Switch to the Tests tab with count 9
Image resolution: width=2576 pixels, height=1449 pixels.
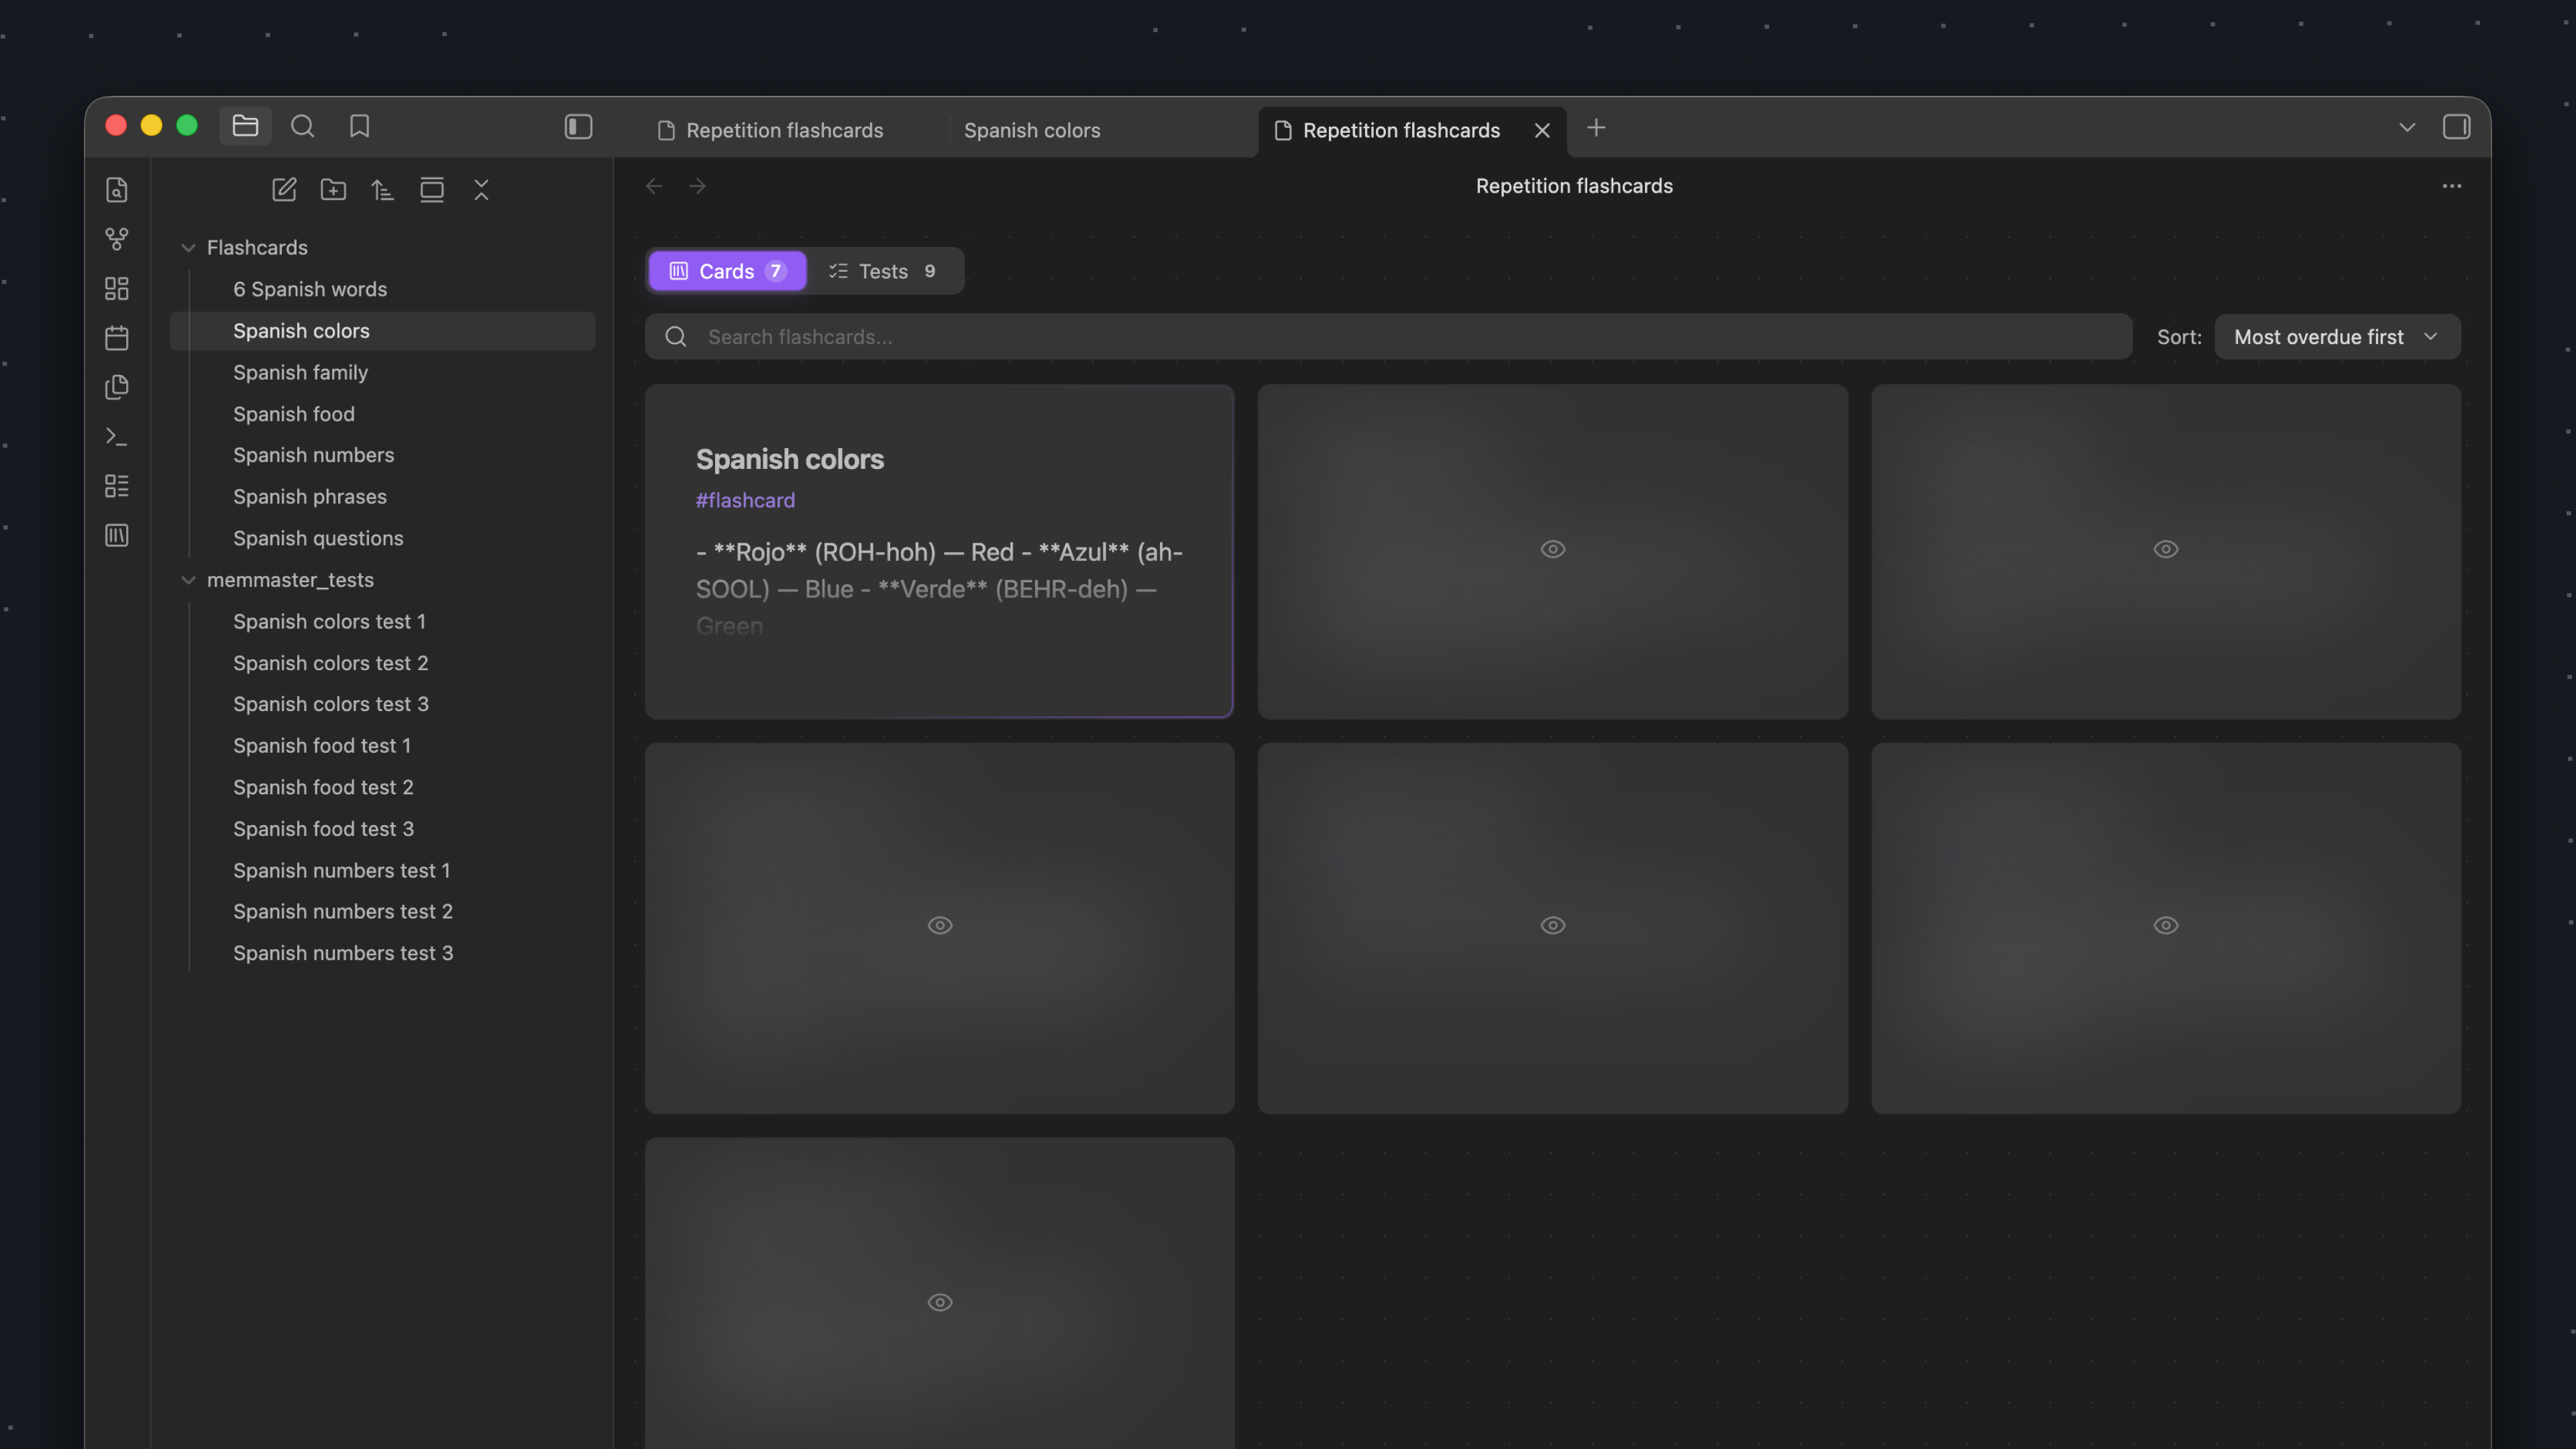[x=883, y=271]
